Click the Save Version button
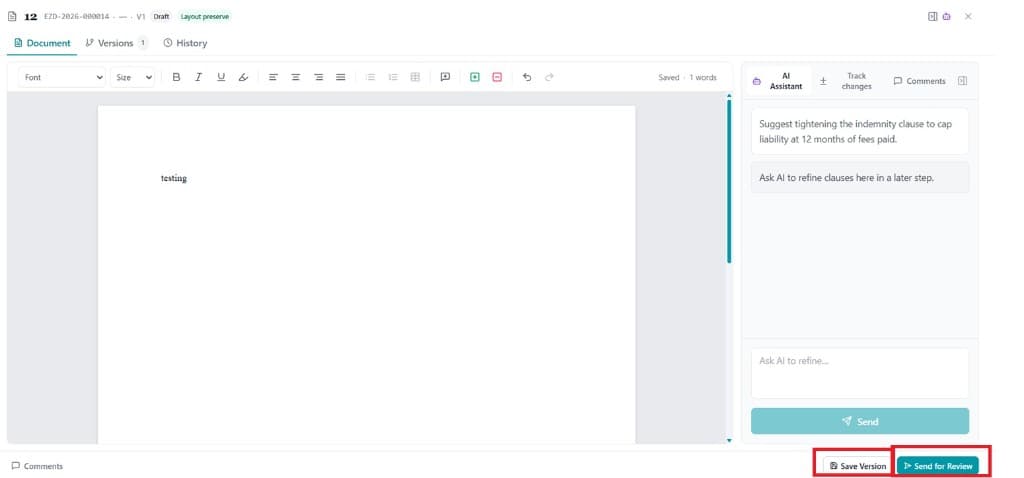The image size is (1024, 478). (x=857, y=466)
